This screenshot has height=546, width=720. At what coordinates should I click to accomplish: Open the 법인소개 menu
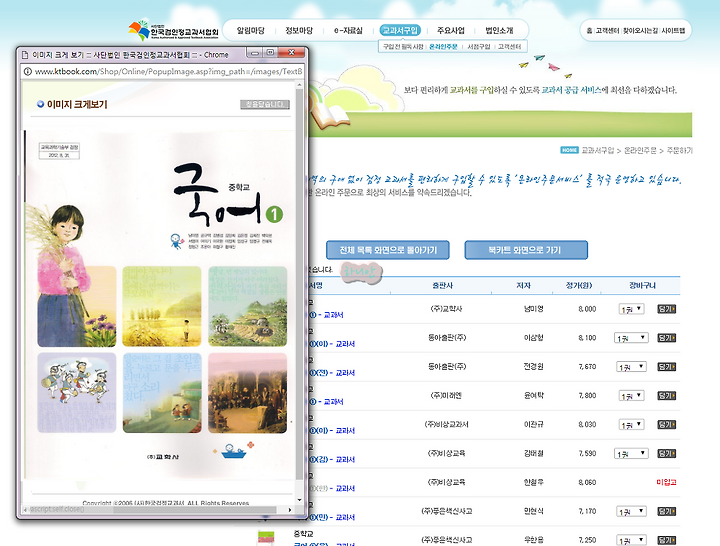coord(499,30)
